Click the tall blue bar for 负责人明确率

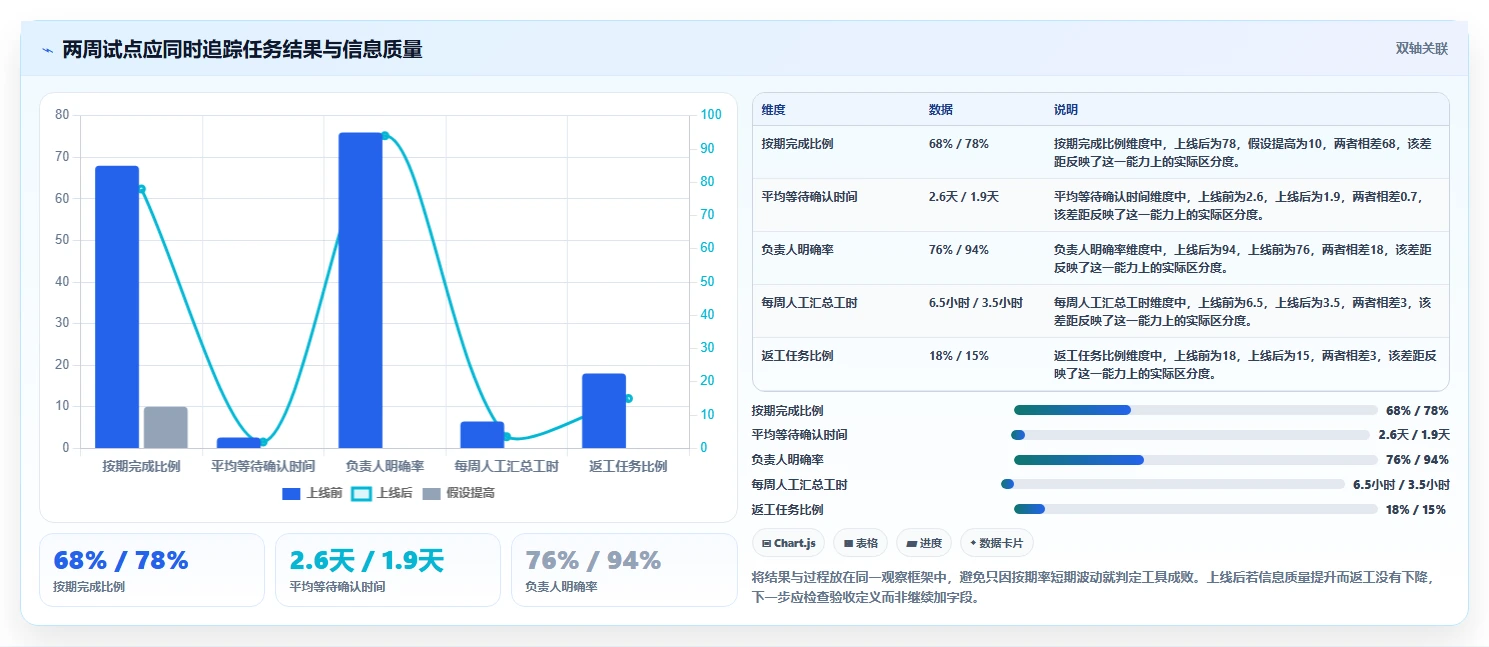[360, 290]
